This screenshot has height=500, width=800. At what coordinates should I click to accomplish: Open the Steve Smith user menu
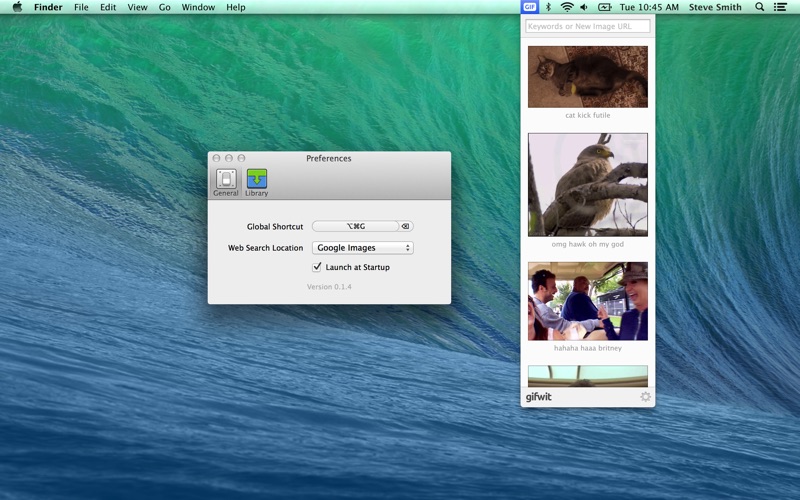coord(715,7)
